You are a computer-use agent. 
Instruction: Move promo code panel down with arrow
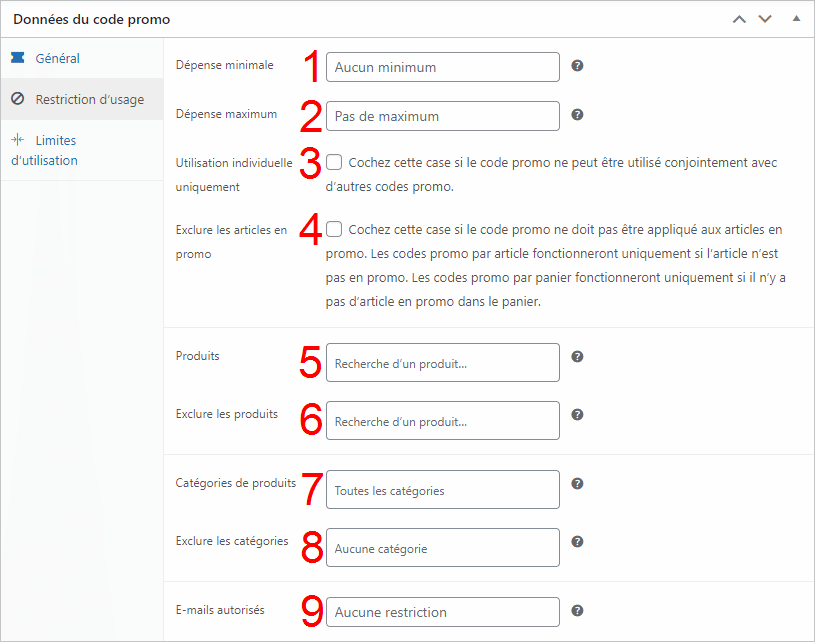click(765, 19)
